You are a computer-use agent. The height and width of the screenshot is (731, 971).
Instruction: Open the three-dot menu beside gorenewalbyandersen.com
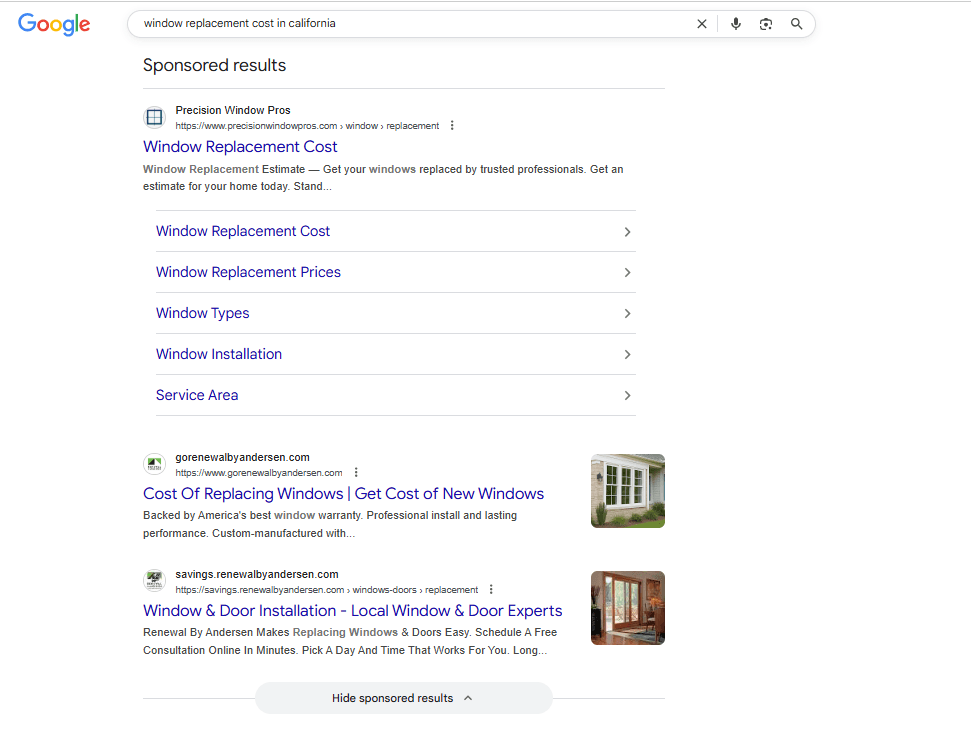click(356, 471)
